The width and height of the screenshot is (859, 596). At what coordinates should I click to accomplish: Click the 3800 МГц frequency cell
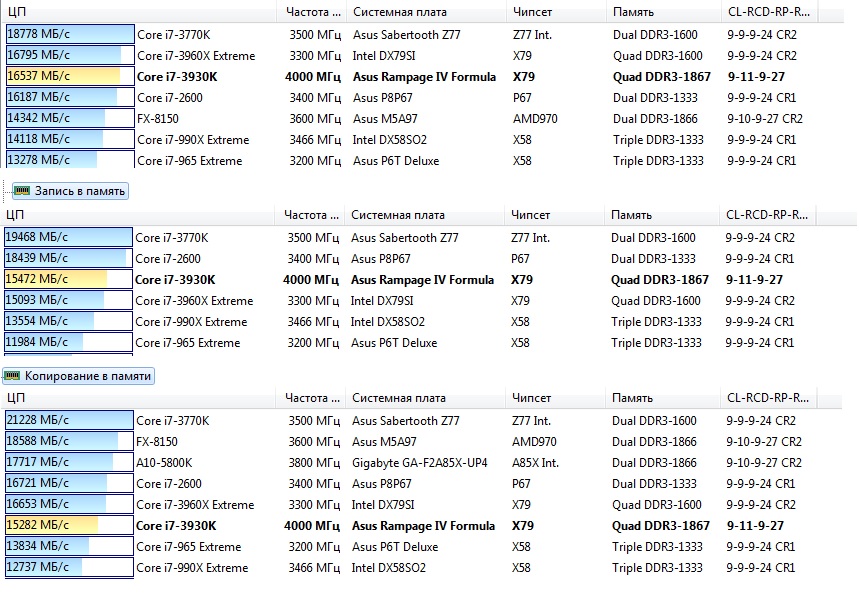point(314,463)
